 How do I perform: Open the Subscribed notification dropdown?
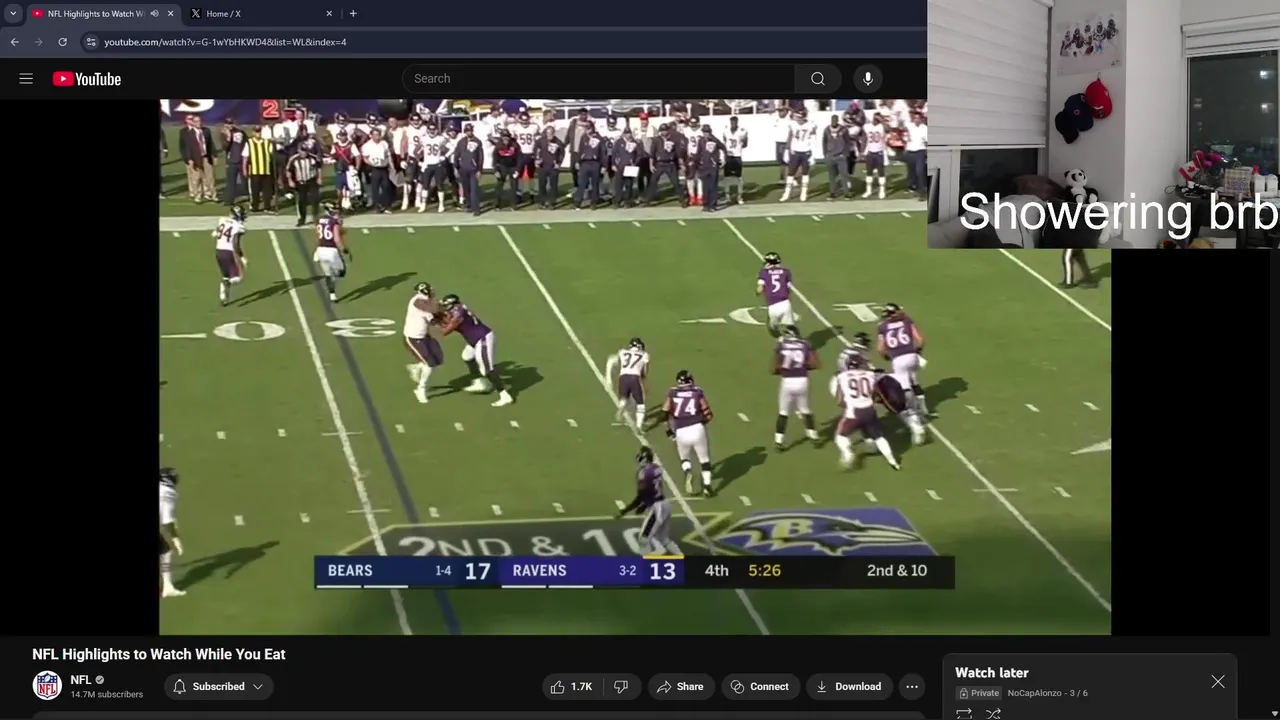218,686
